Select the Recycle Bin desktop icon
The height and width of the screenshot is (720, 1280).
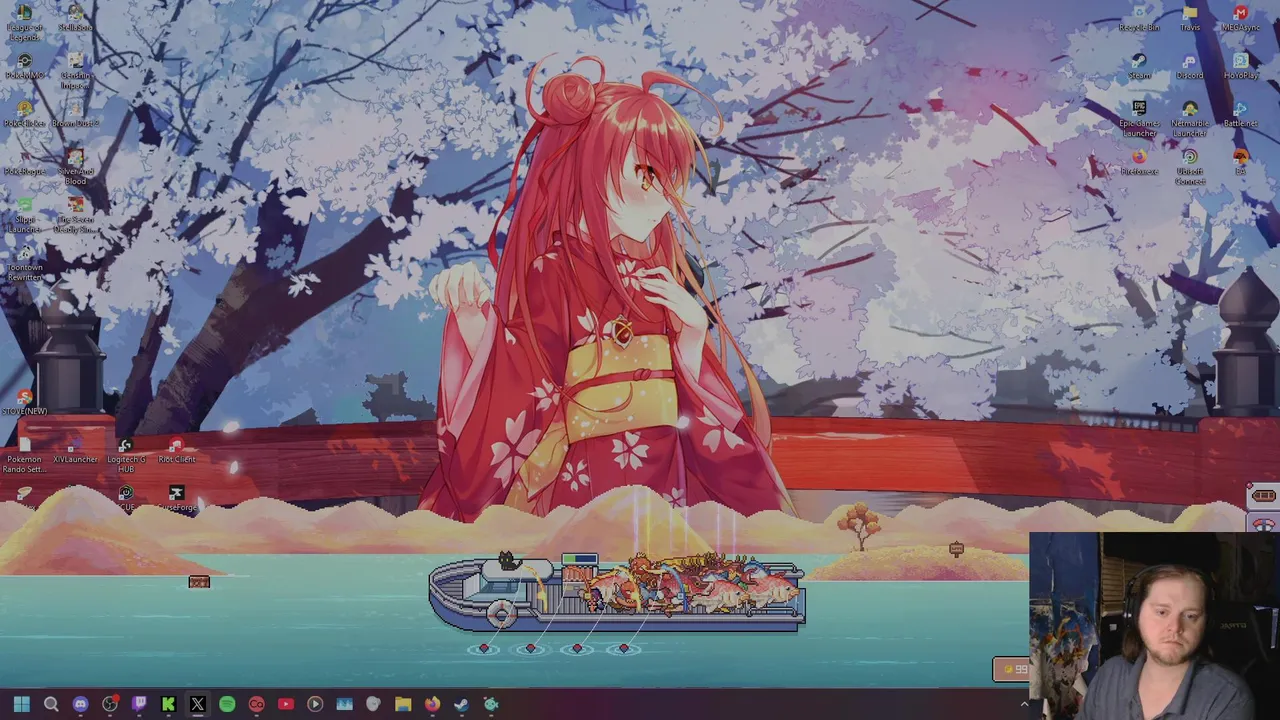pyautogui.click(x=1139, y=18)
